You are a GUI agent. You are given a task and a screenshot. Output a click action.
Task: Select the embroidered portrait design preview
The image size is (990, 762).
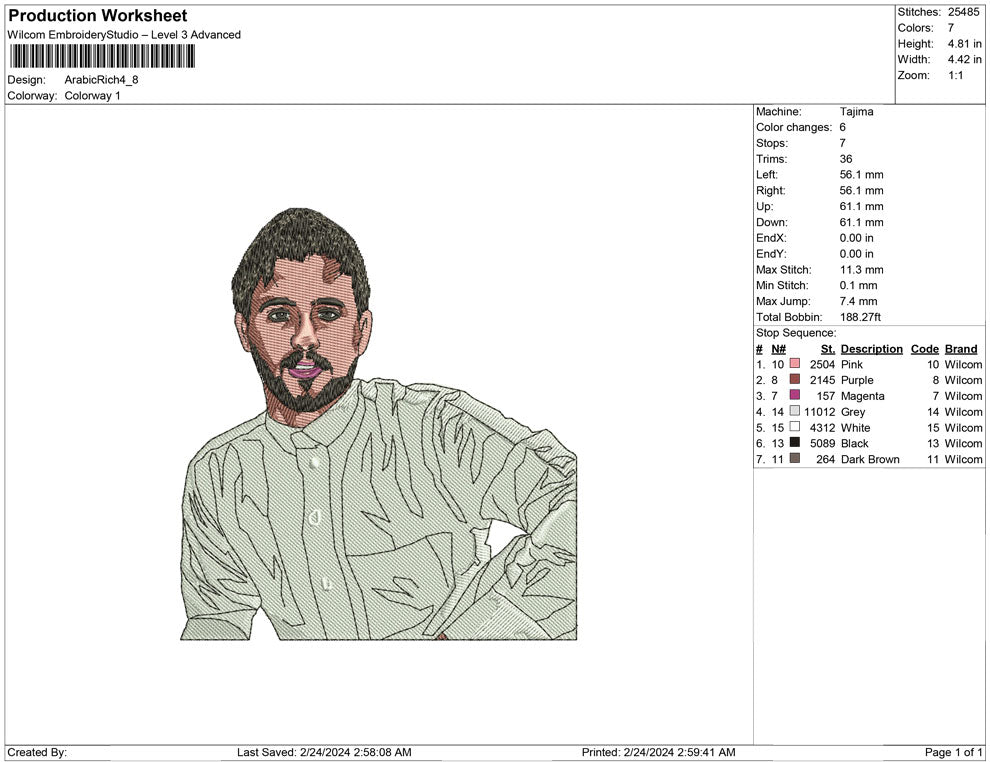pyautogui.click(x=378, y=425)
